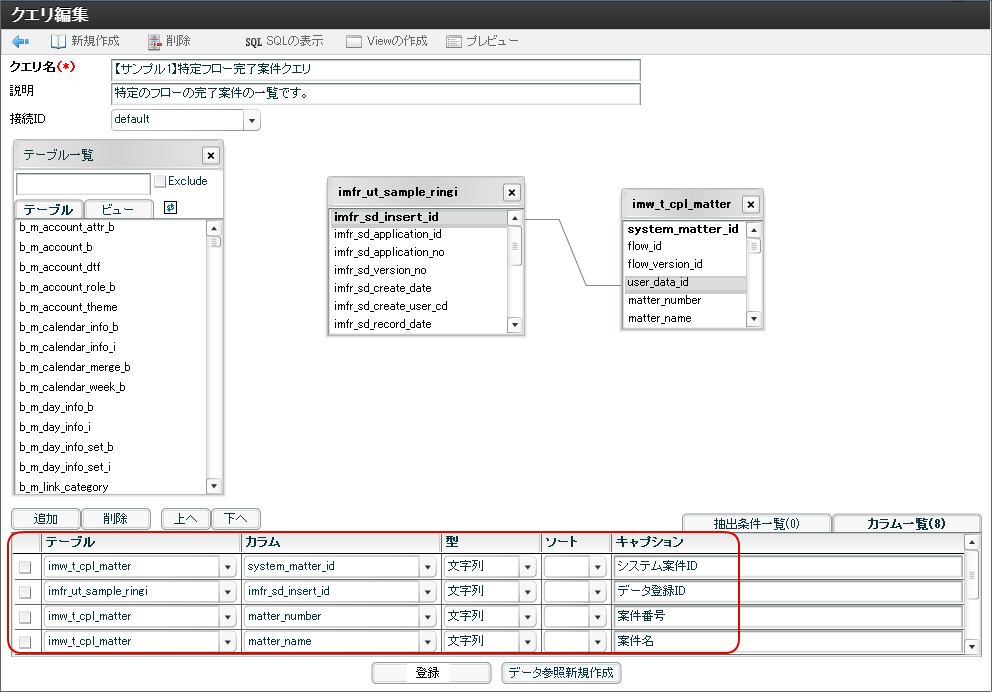This screenshot has height=692, width=992.
Task: Open the ソート dropdown for imfr_sd_insert_id row
Action: 598,592
